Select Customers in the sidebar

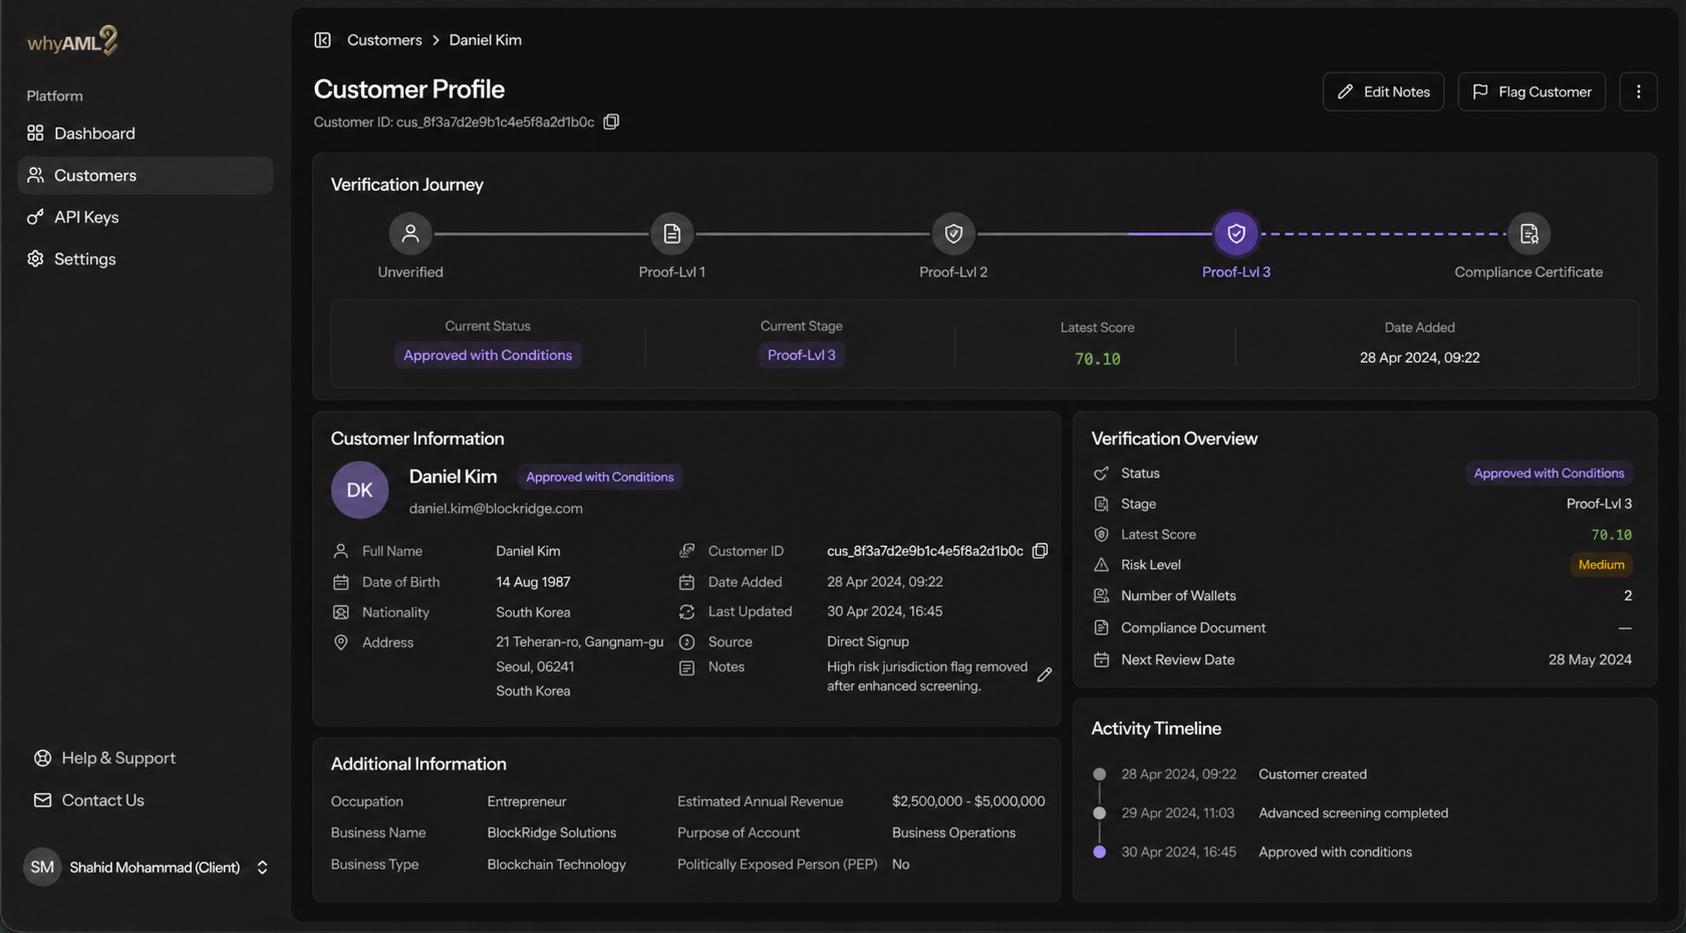point(145,175)
